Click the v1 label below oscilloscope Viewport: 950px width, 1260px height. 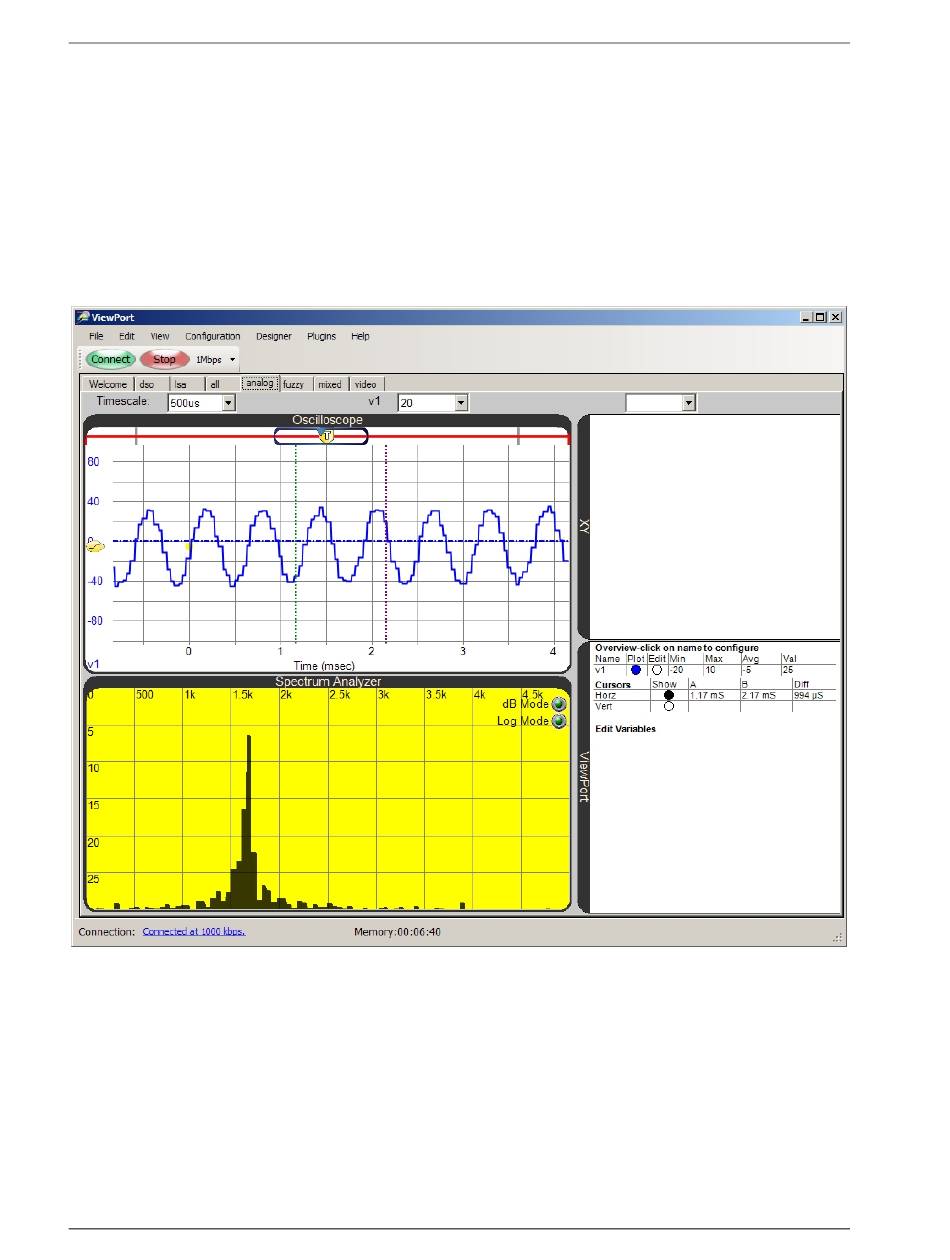pos(93,664)
